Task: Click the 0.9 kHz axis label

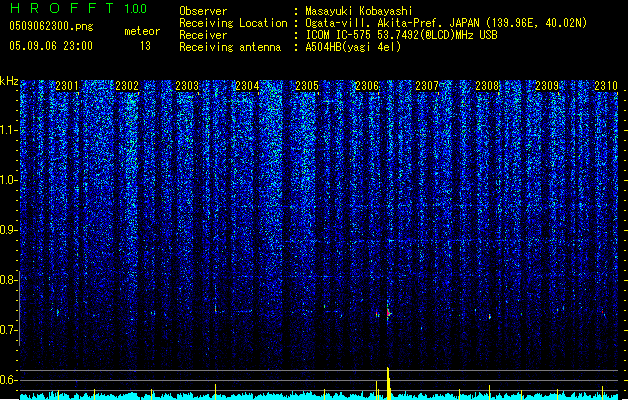Action: (x=9, y=230)
